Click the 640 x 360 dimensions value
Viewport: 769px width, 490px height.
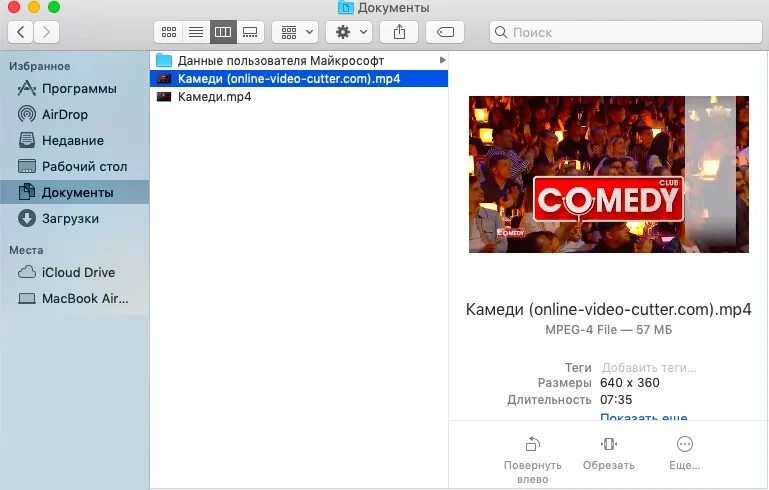tap(630, 383)
